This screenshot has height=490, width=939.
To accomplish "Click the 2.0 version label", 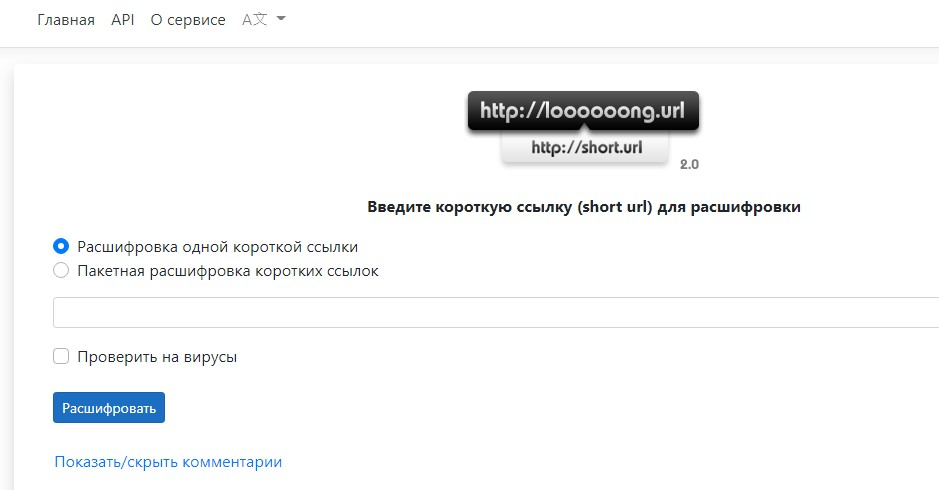I will pos(689,164).
